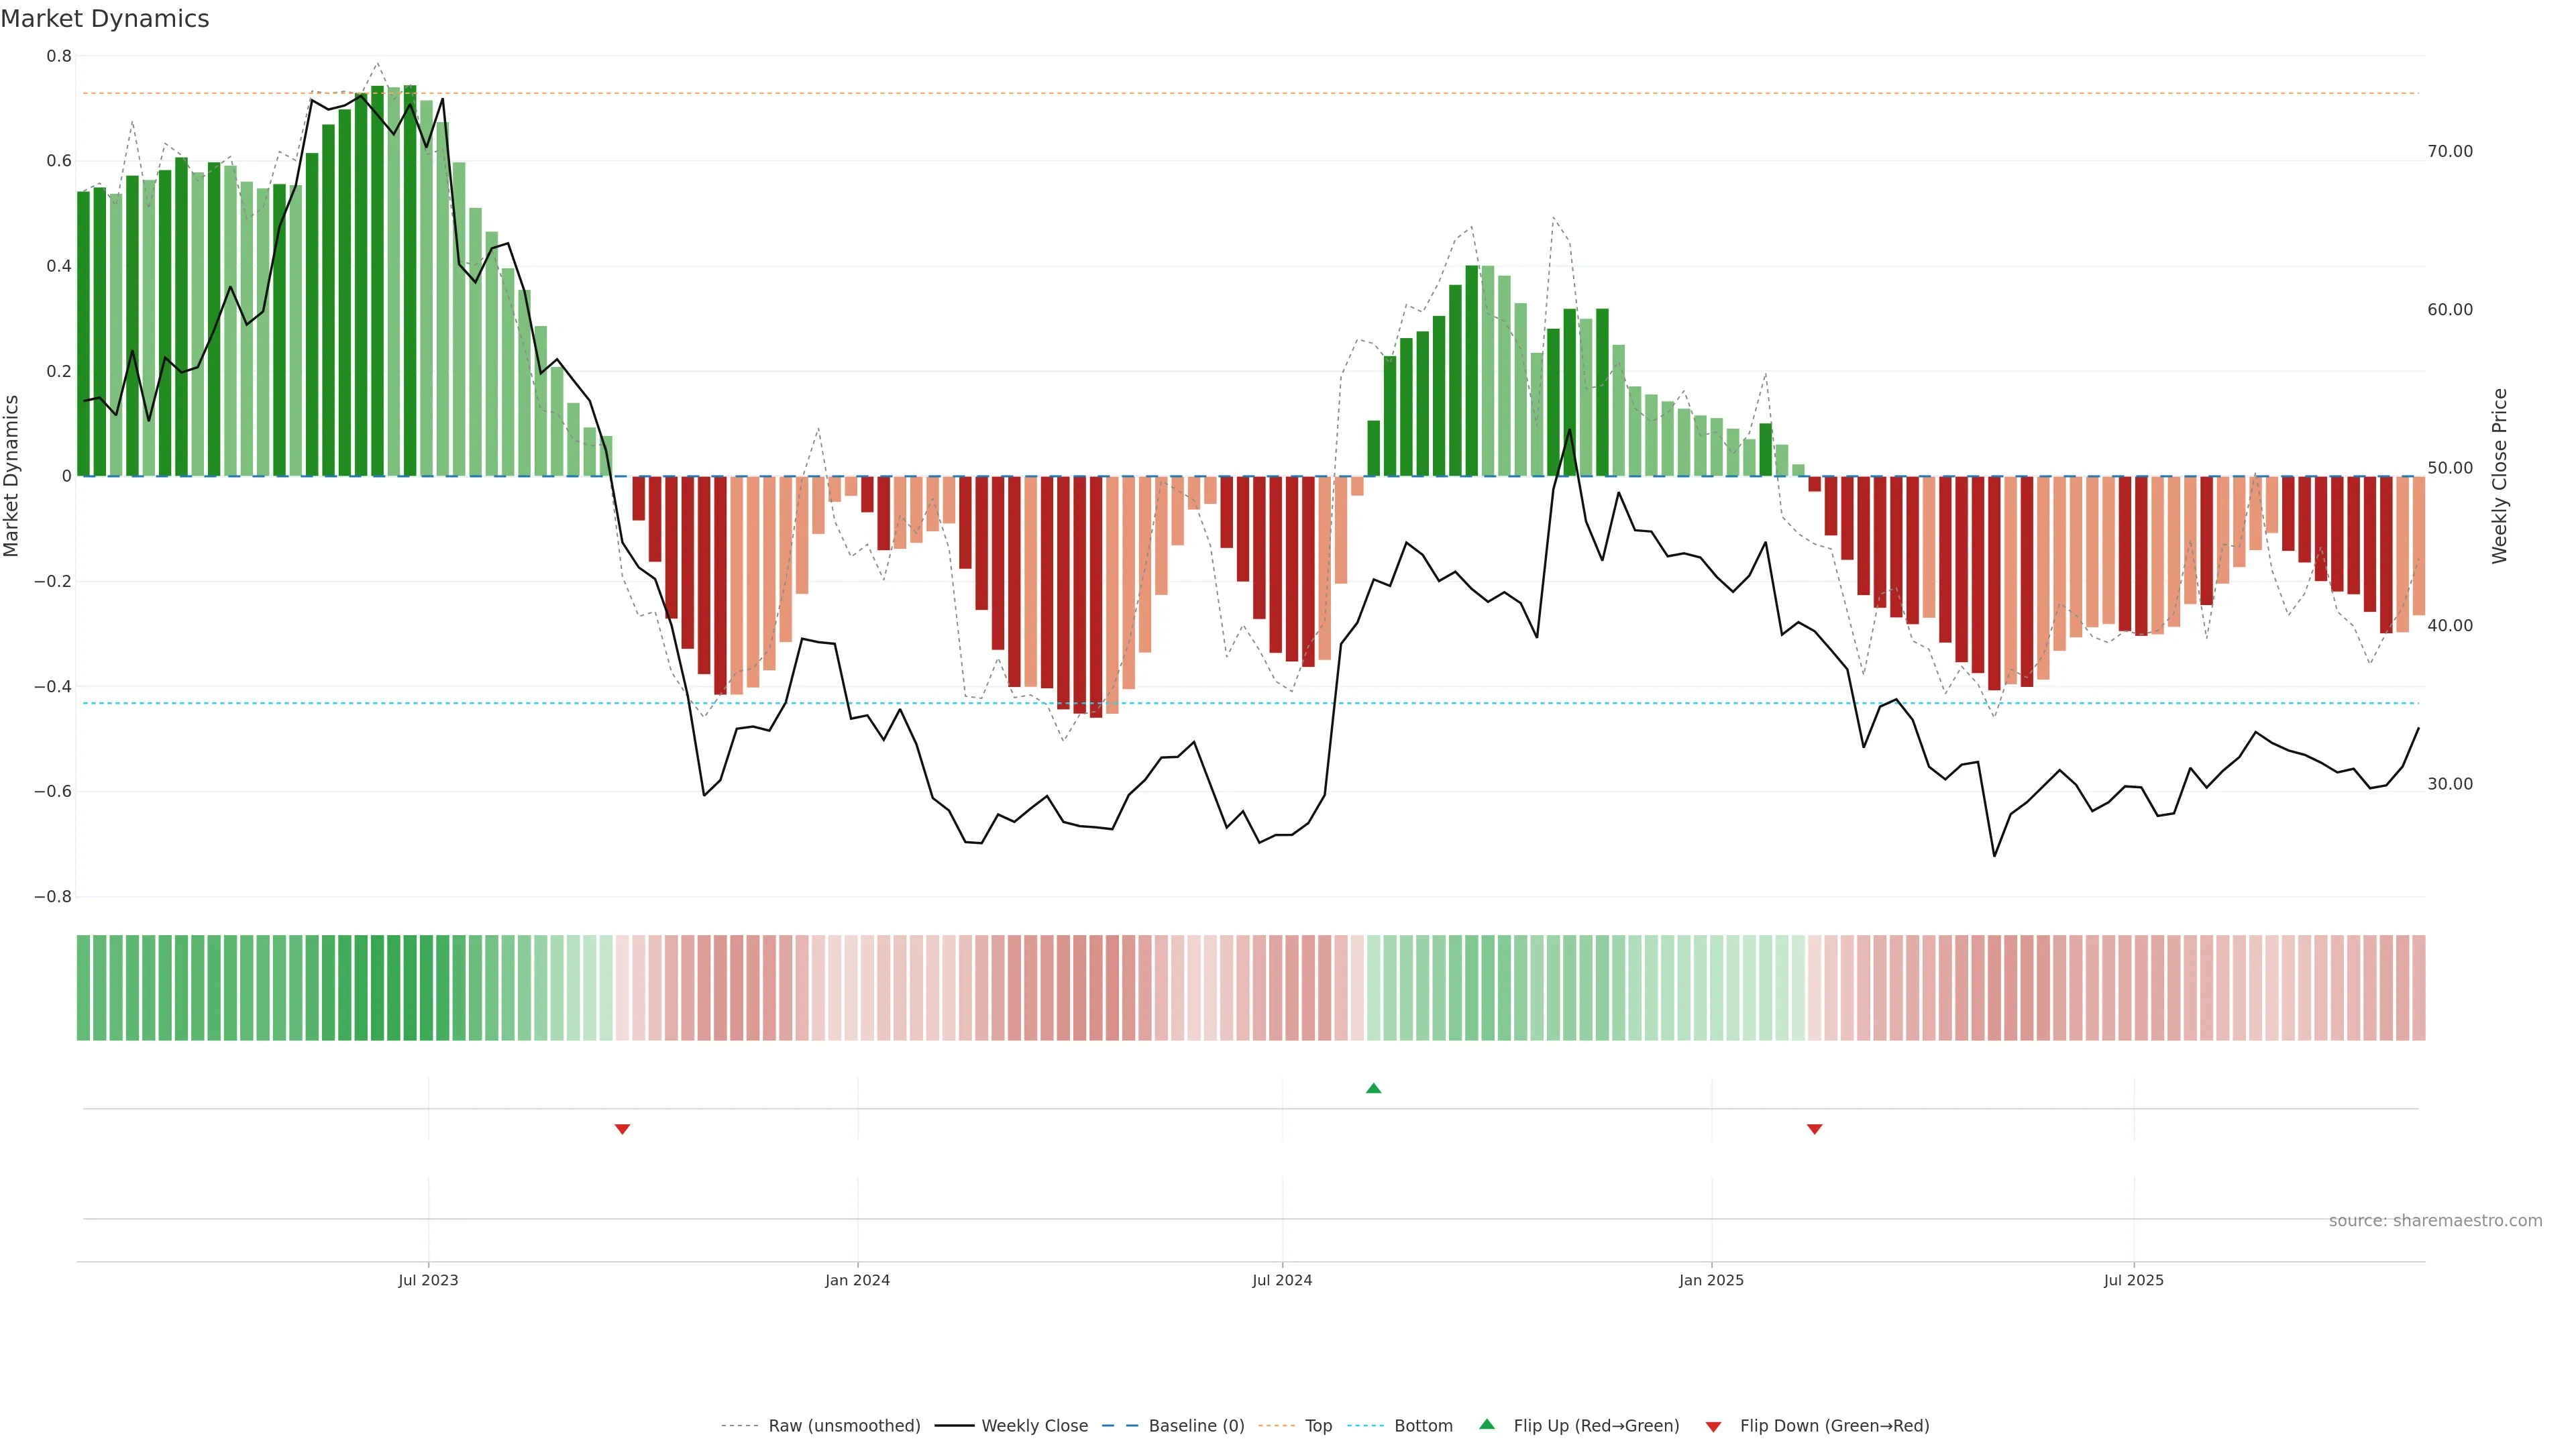Select the Jan 2025 x-axis tick label

[x=1711, y=1280]
